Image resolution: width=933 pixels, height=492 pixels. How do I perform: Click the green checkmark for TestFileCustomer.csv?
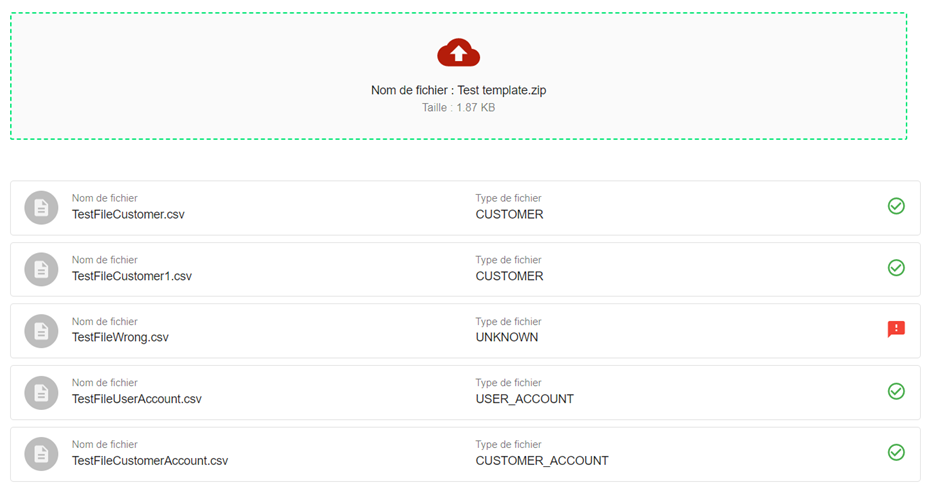coord(896,206)
